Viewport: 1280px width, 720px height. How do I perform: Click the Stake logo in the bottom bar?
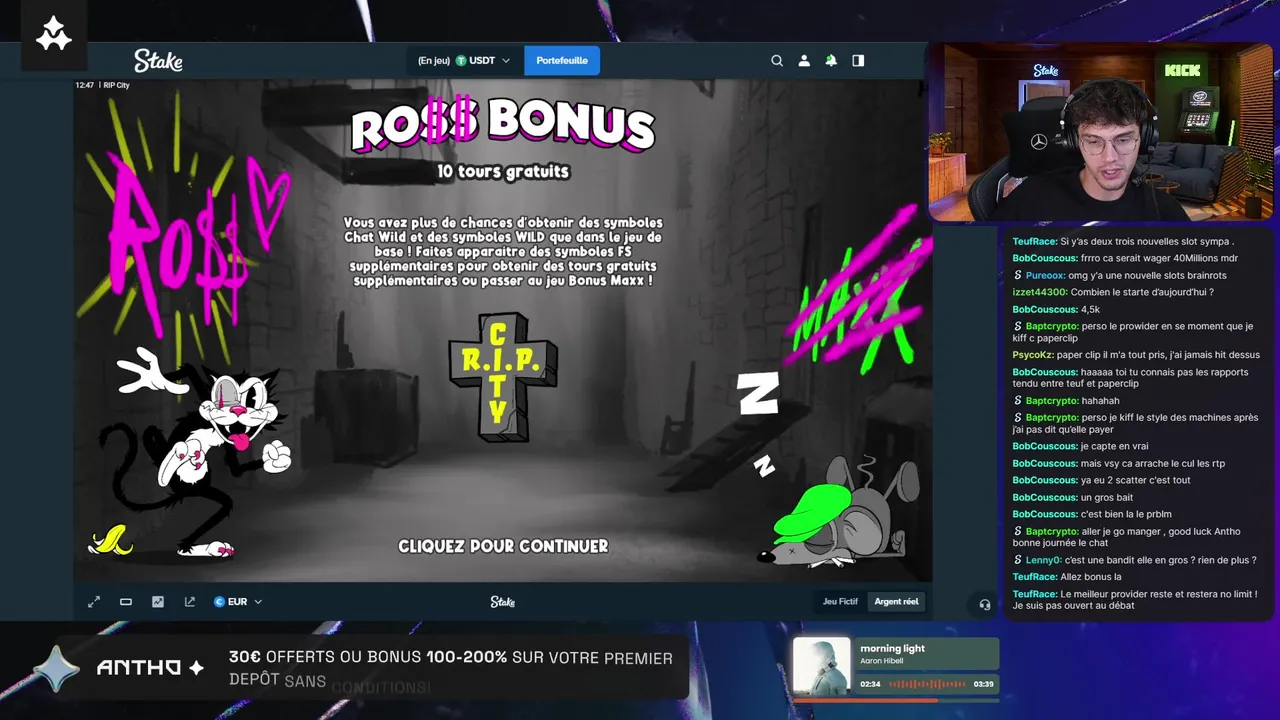[503, 602]
